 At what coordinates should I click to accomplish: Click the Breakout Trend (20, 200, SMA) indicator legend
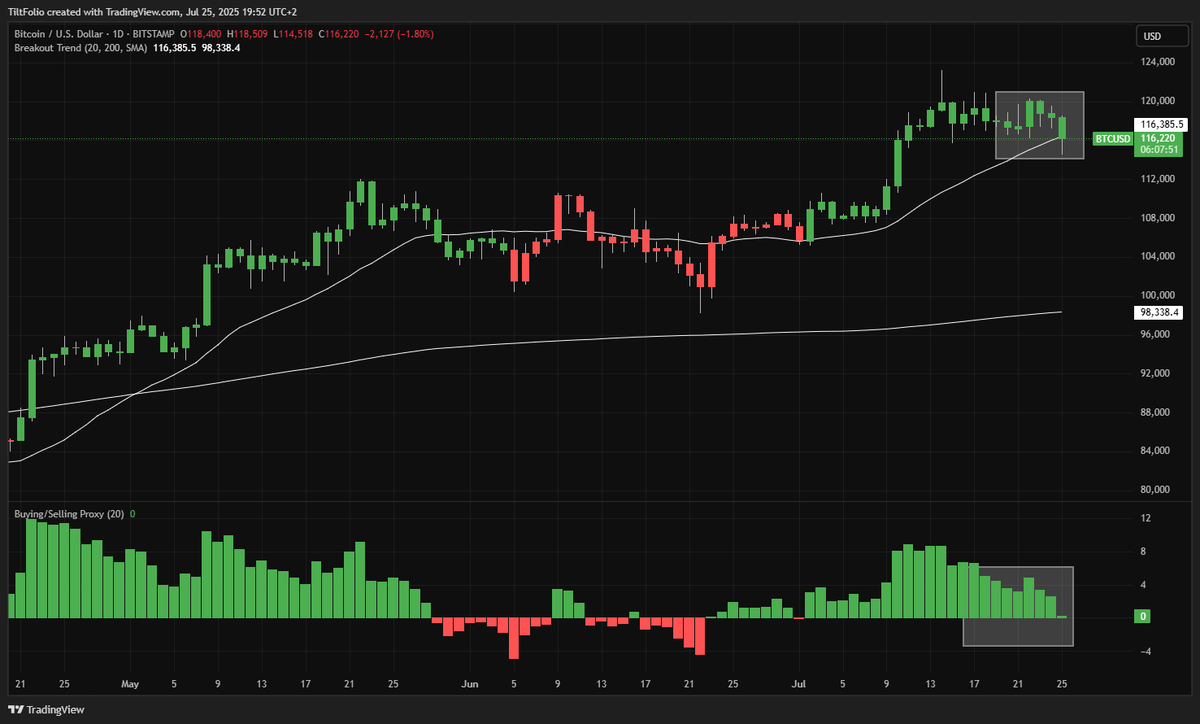point(79,47)
